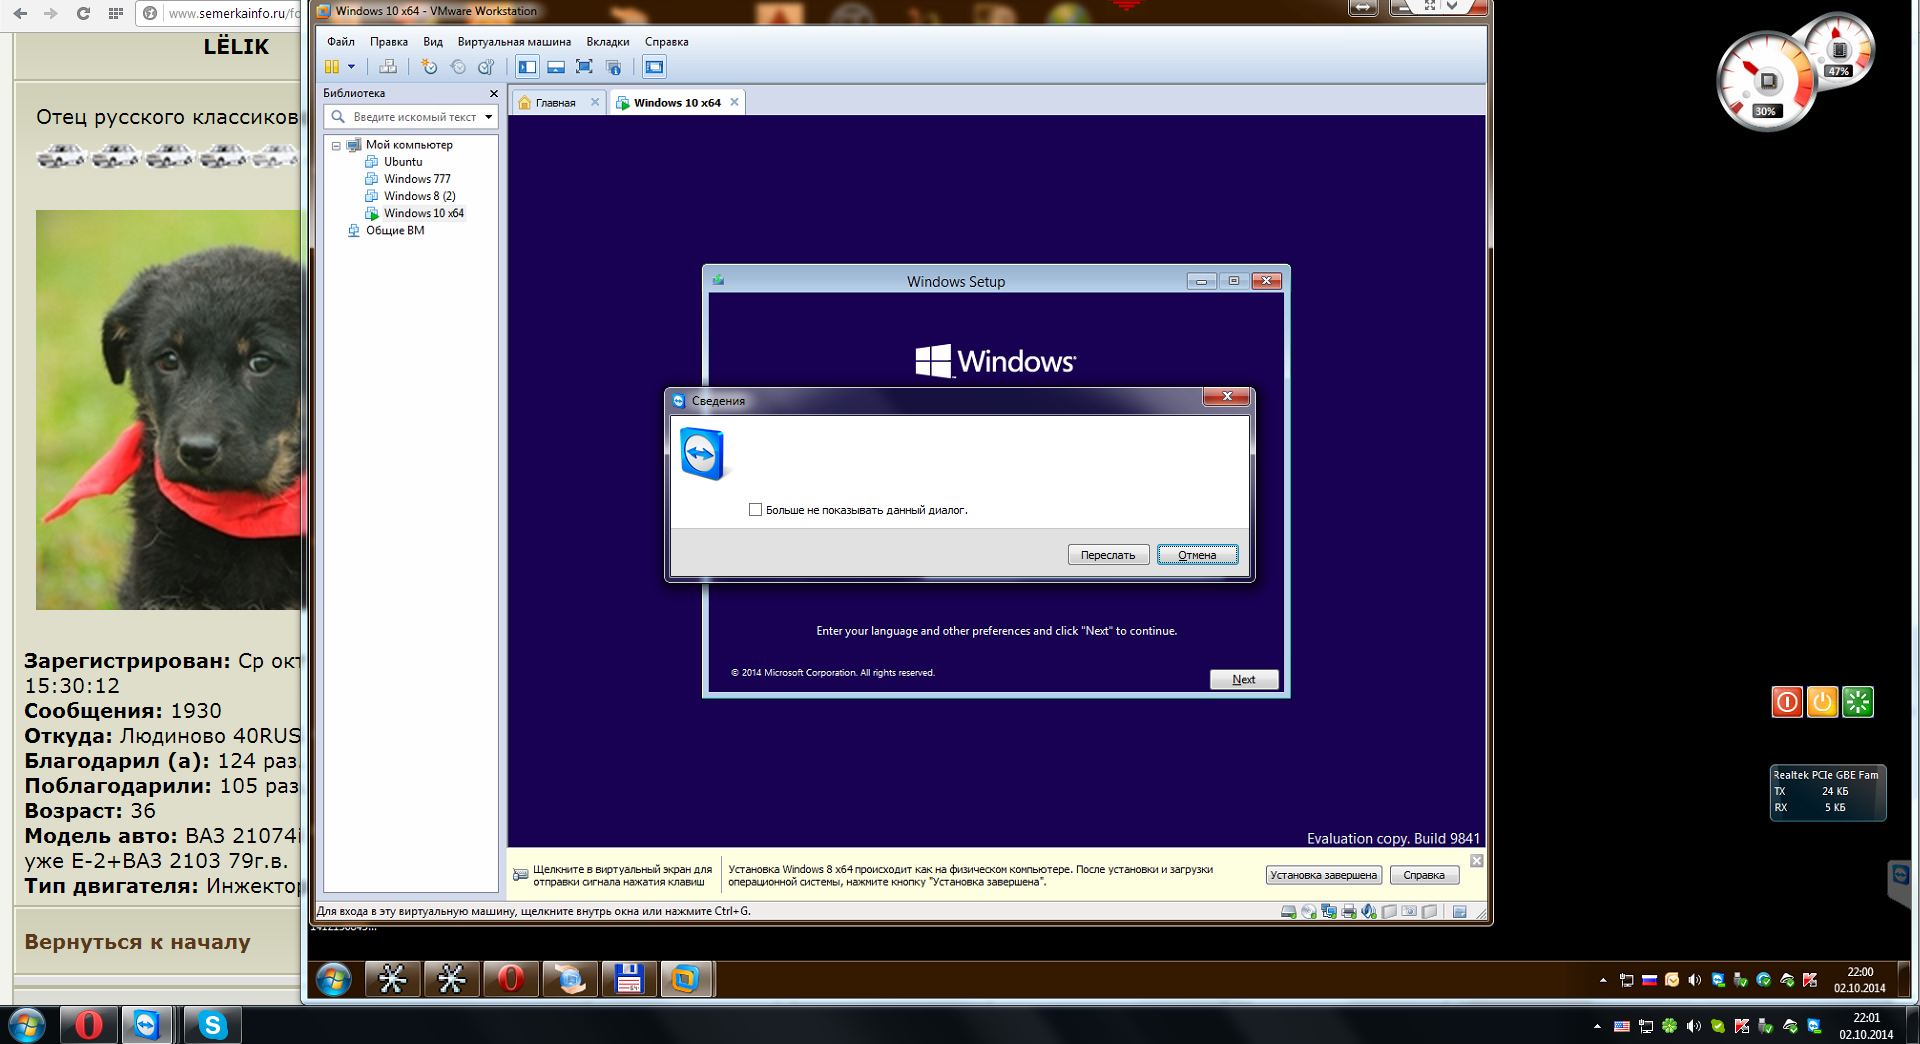Open the library search field dropdown arrow

pos(488,117)
